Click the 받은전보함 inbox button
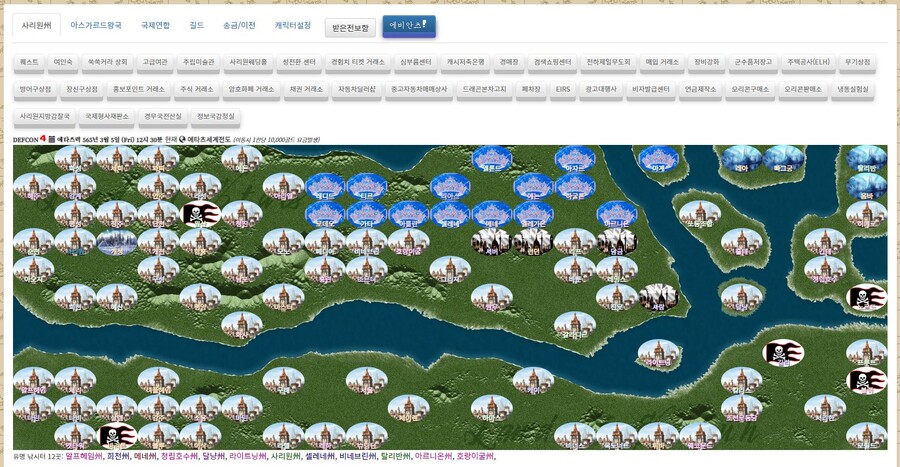Image resolution: width=900 pixels, height=467 pixels. tap(352, 27)
